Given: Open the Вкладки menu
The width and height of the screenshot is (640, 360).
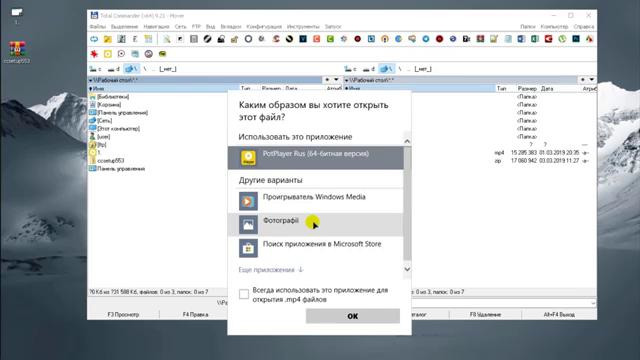Looking at the screenshot, I should (x=231, y=27).
